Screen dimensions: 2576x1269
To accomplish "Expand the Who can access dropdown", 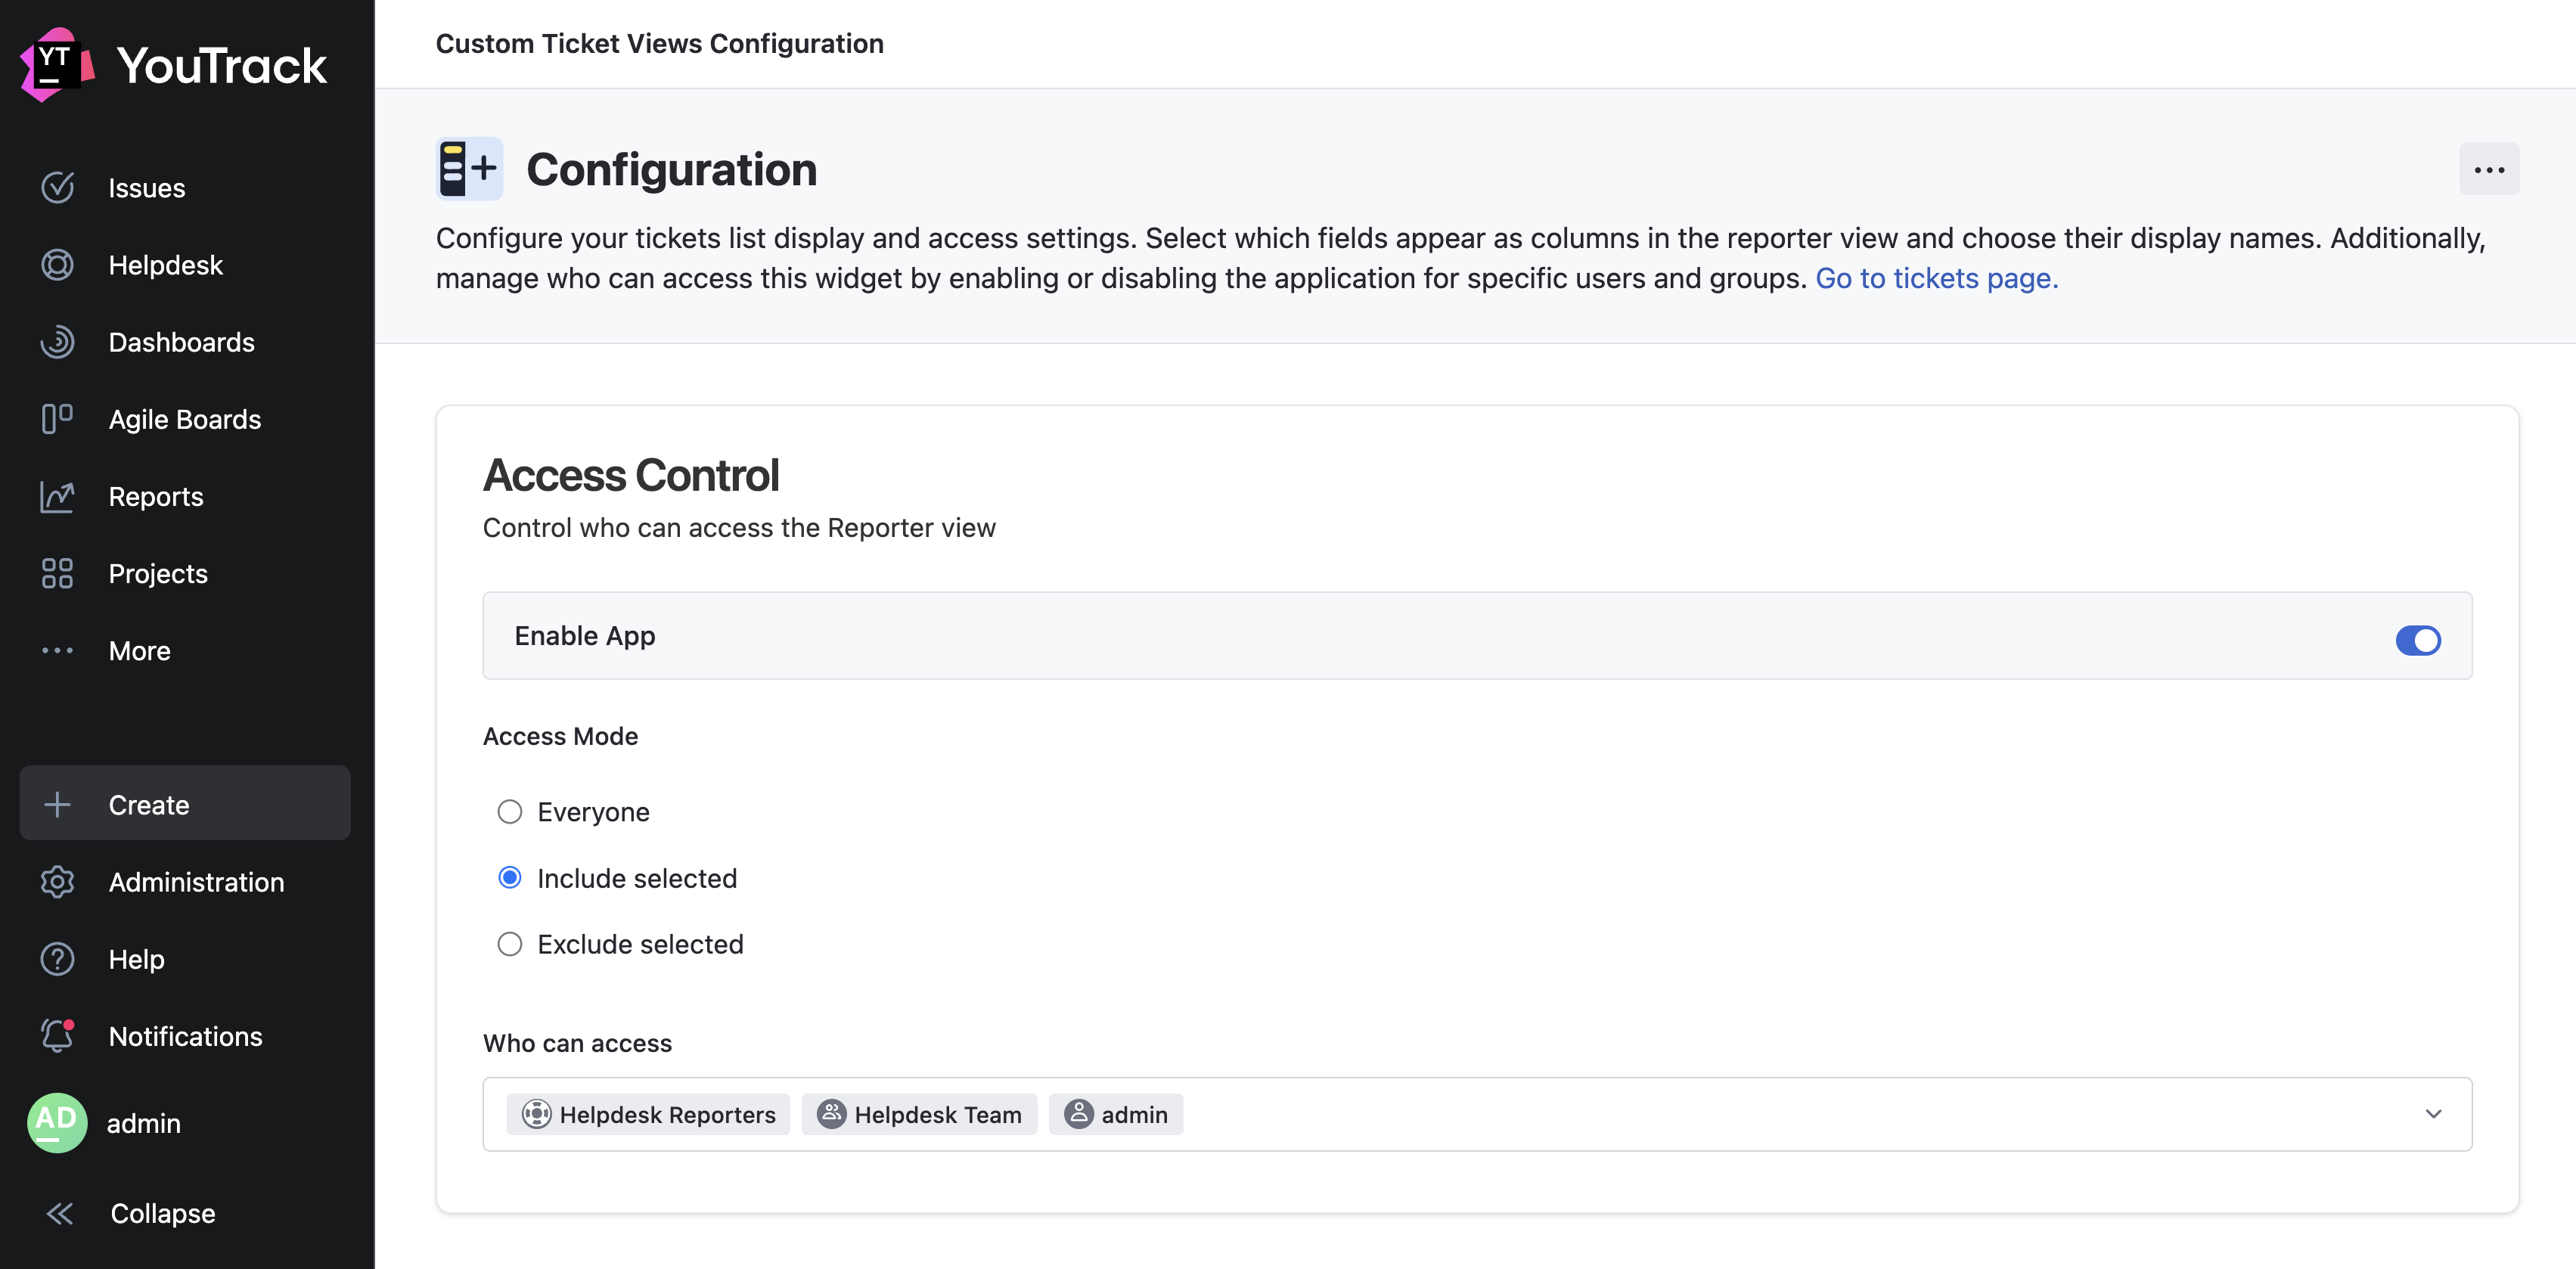I will pos(2434,1113).
